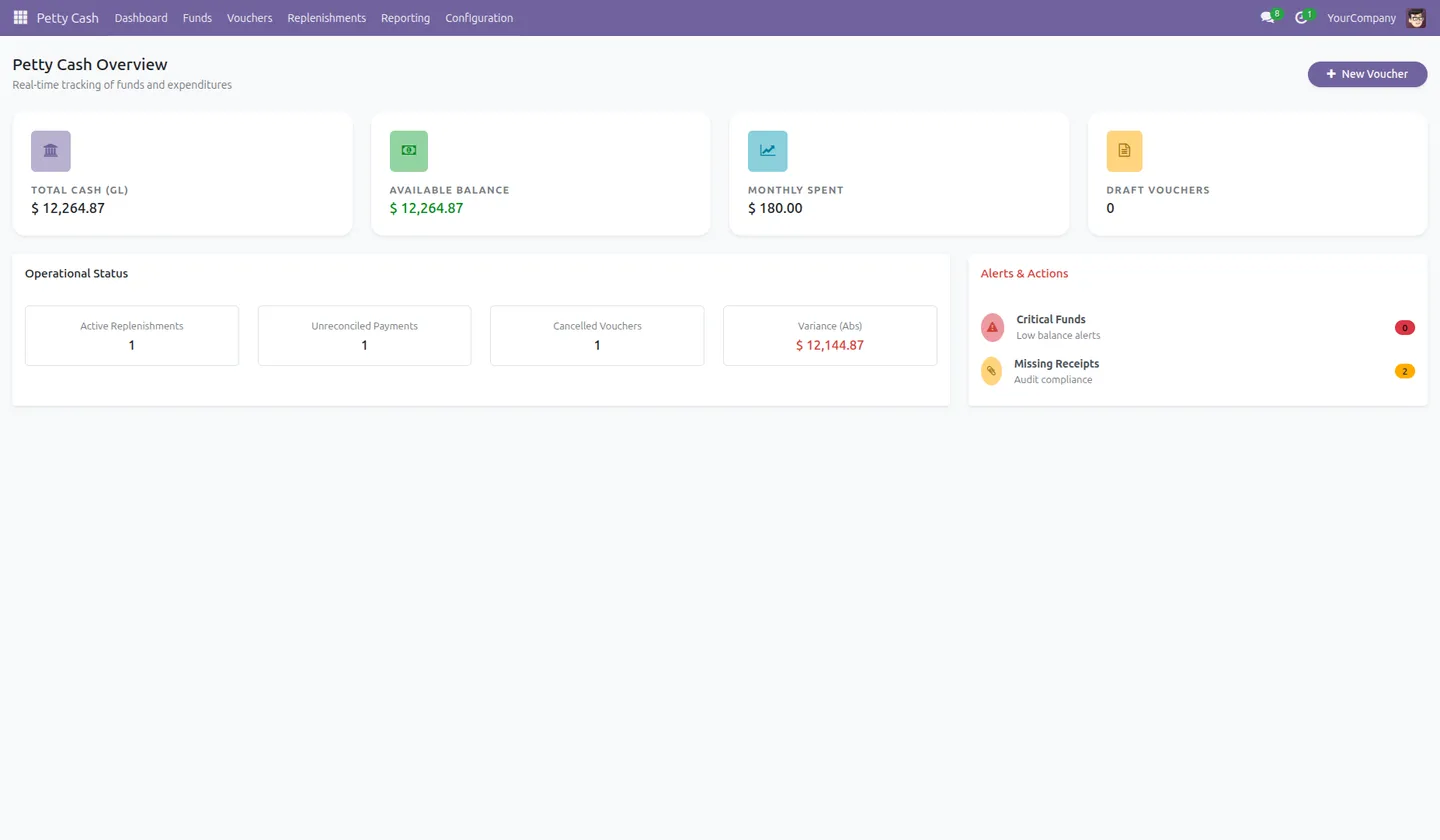Open the activities clock icon
The width and height of the screenshot is (1440, 840).
1301,18
